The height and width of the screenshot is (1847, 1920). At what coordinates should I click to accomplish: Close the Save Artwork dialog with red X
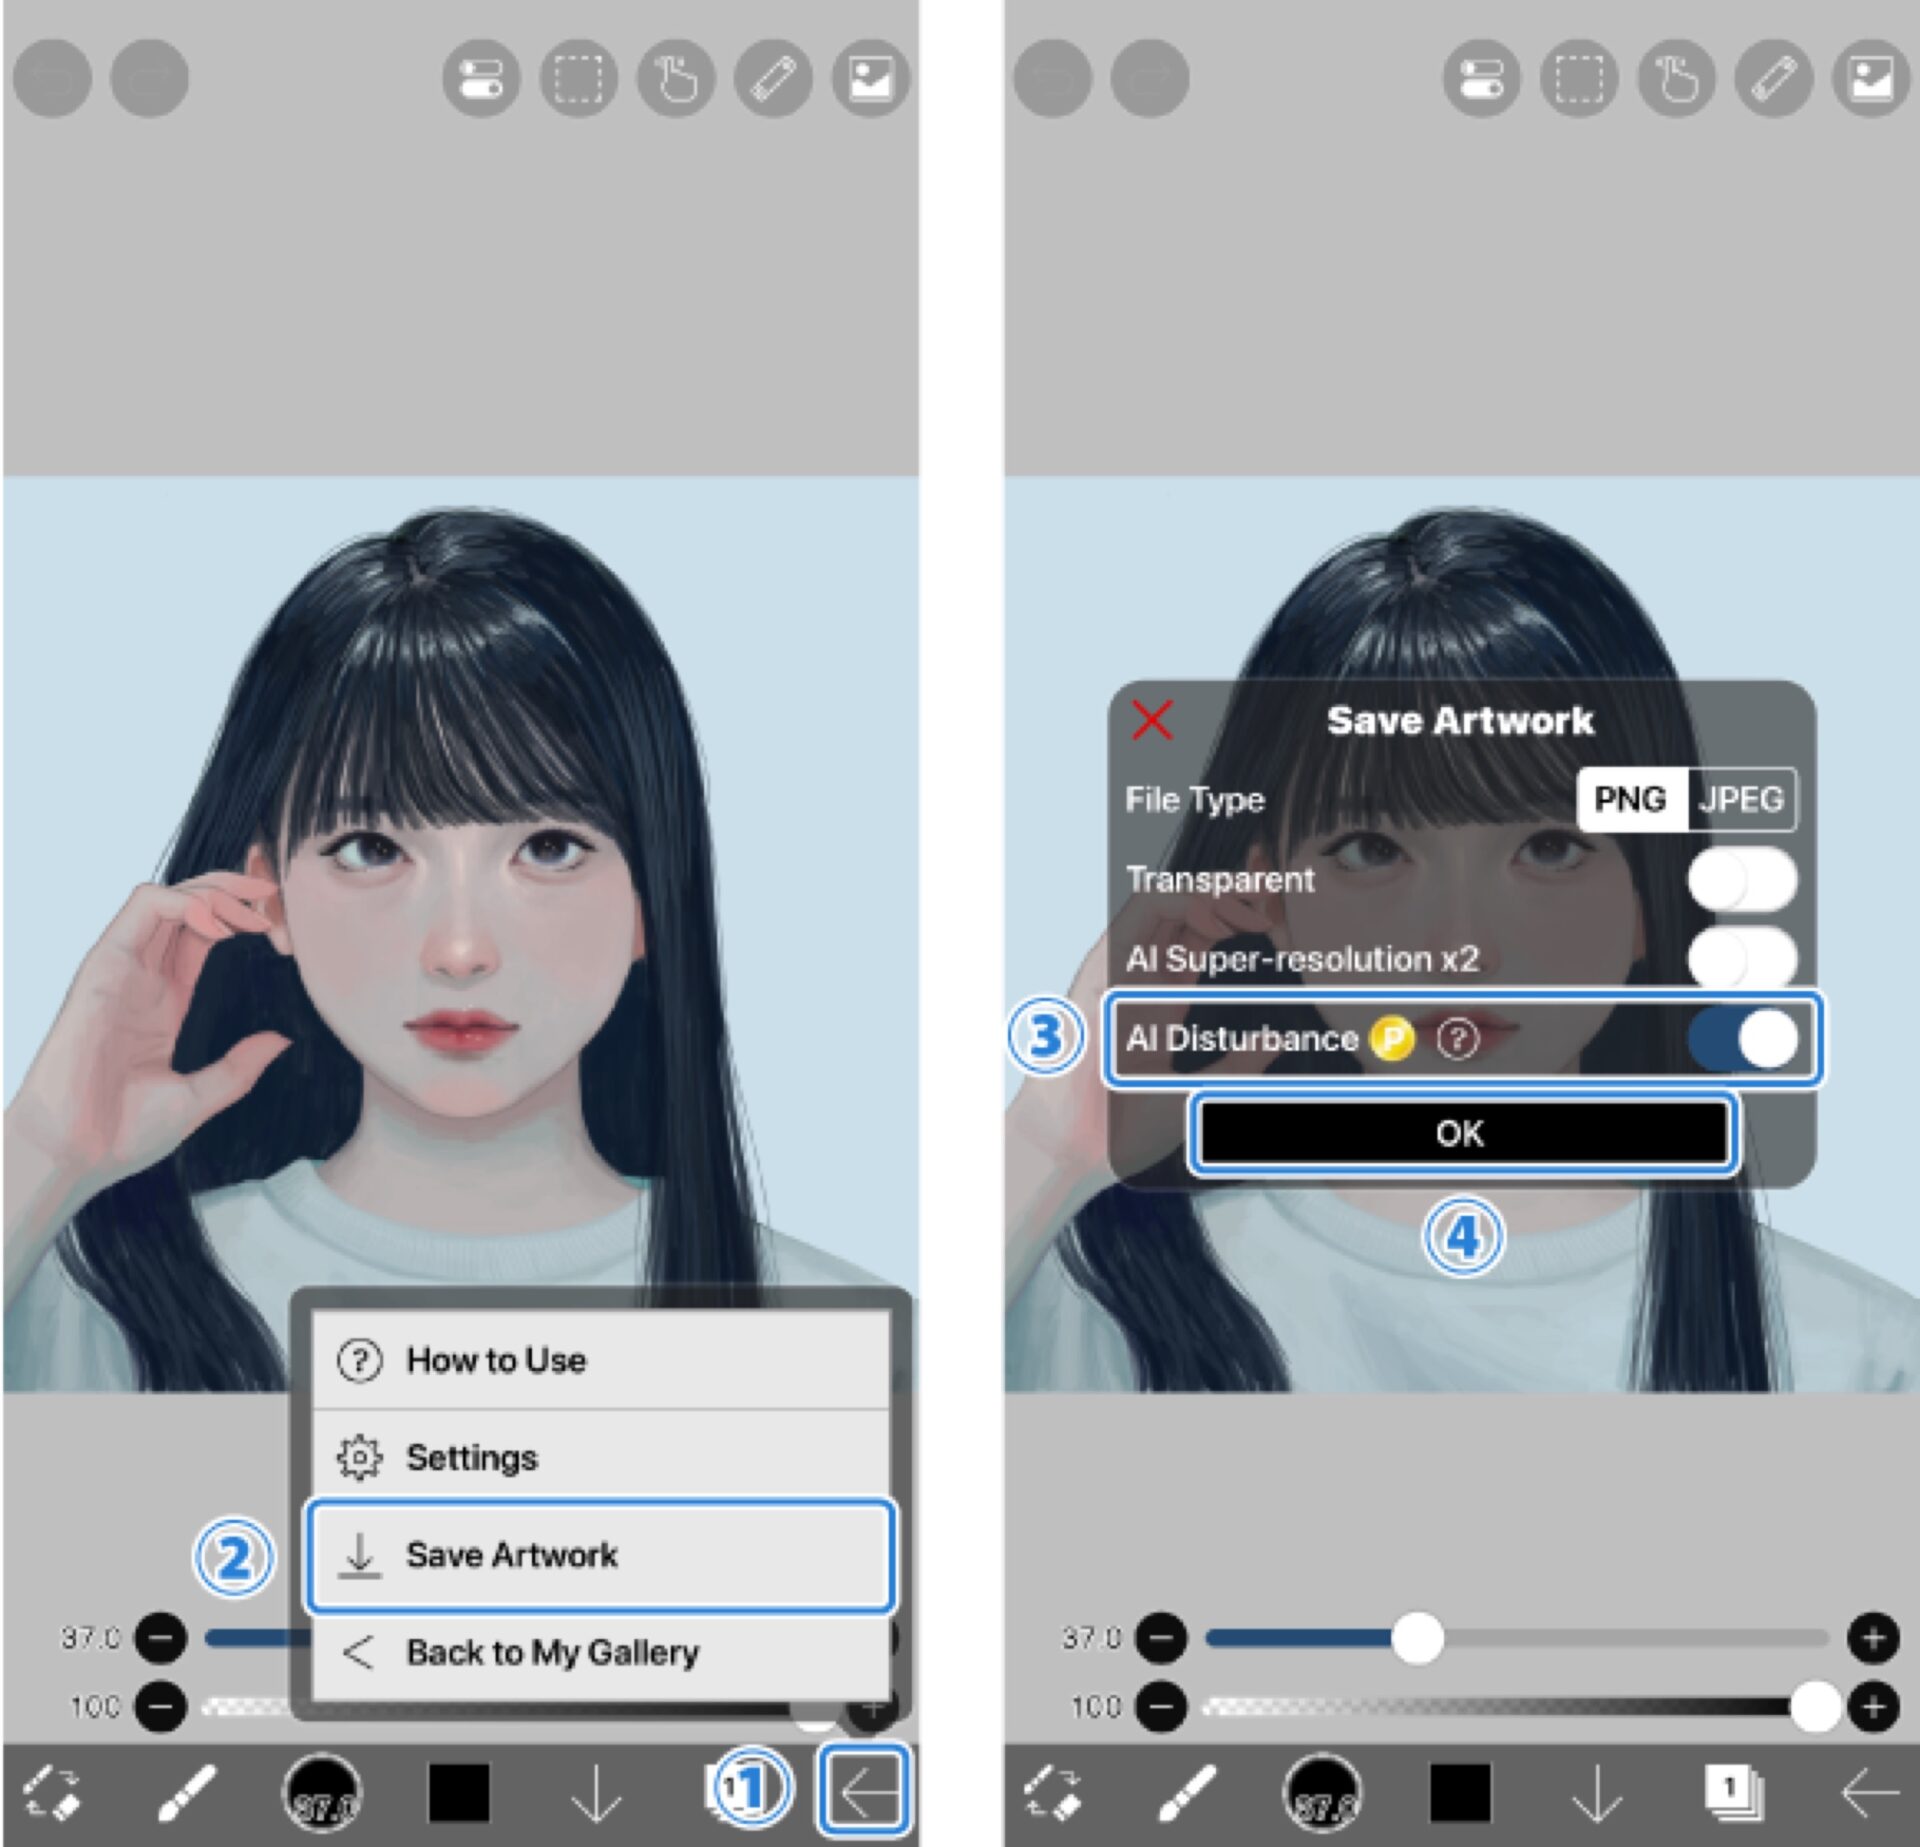coord(1152,720)
